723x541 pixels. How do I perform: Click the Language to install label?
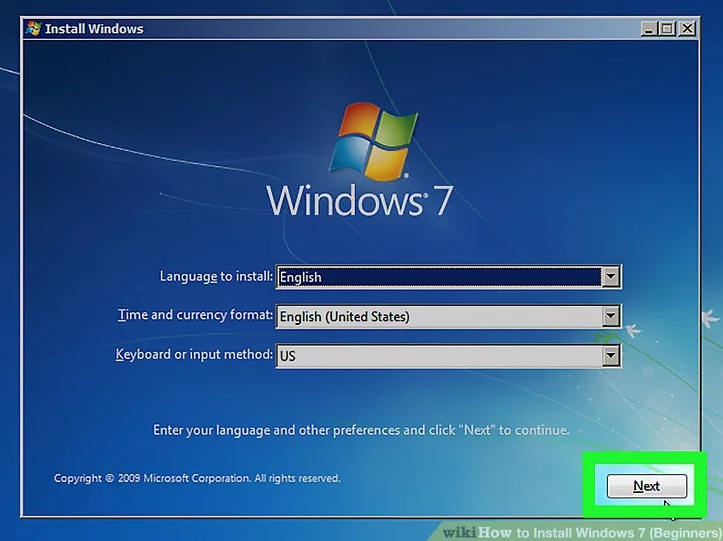pyautogui.click(x=215, y=277)
